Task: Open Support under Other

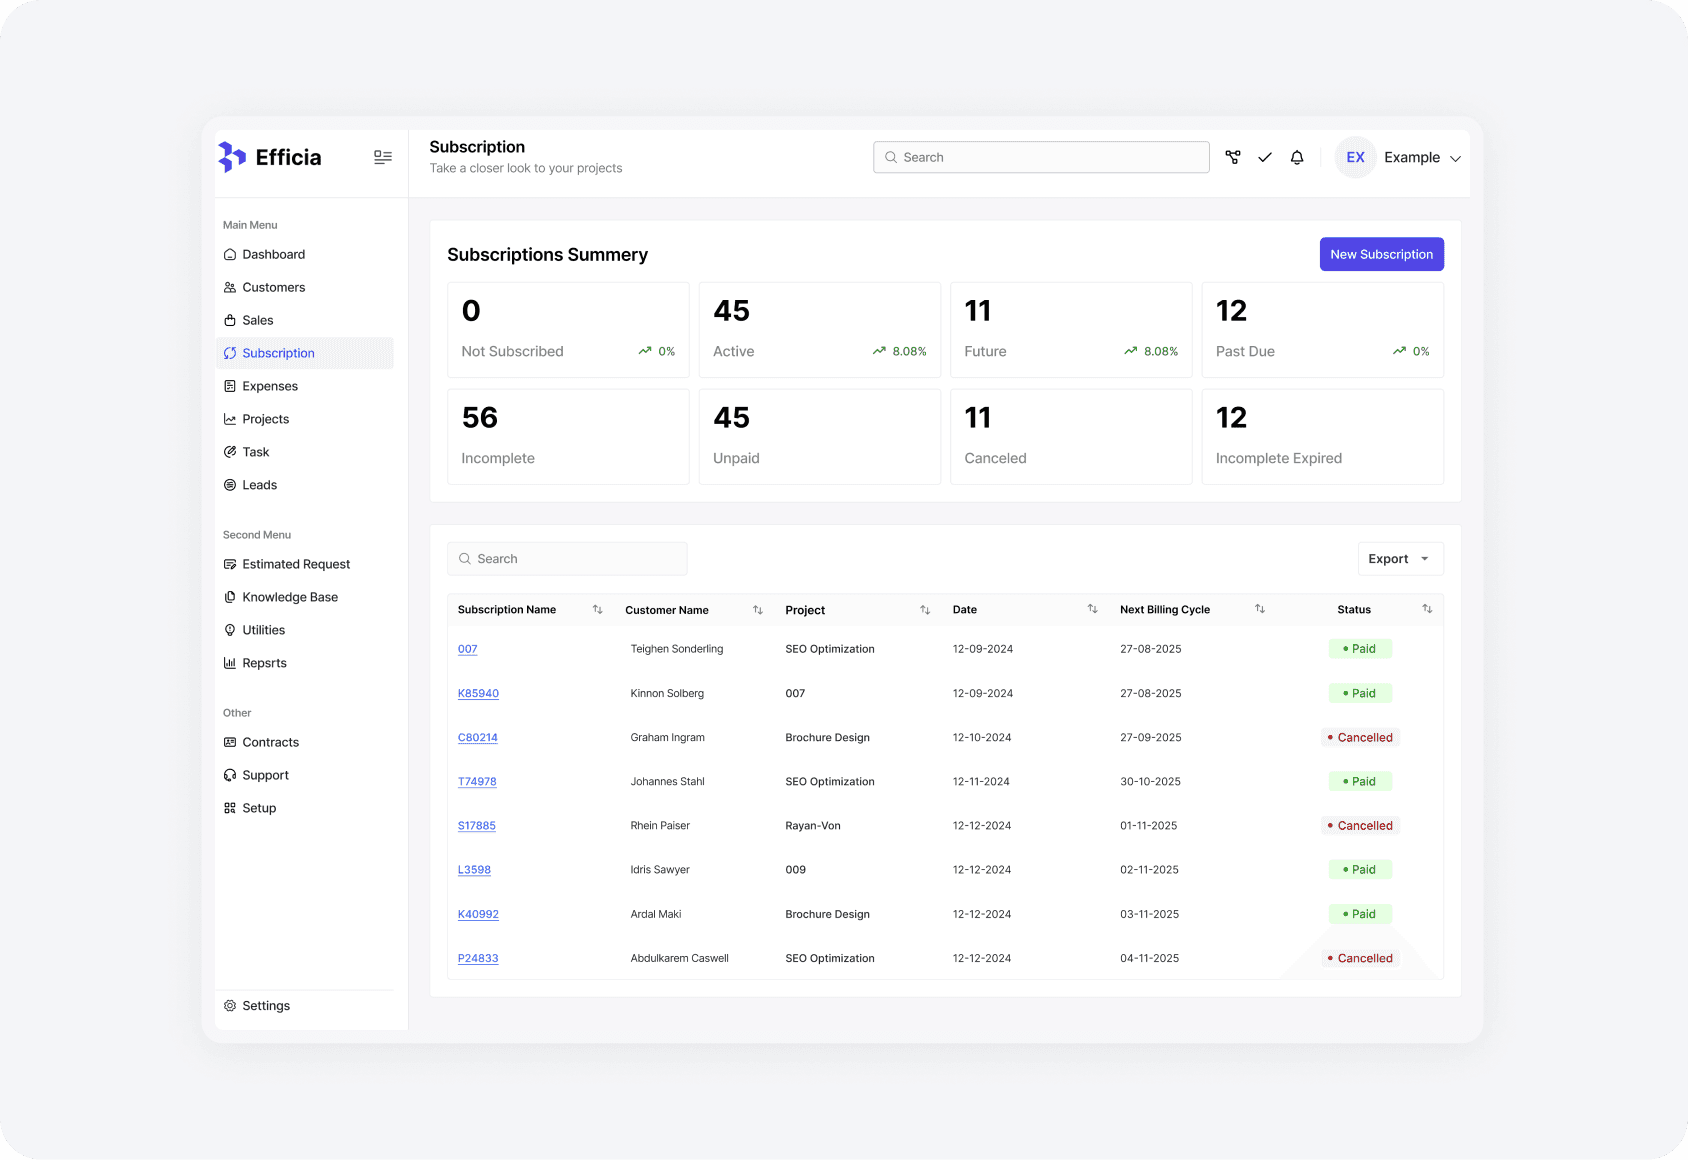Action: pyautogui.click(x=304, y=775)
